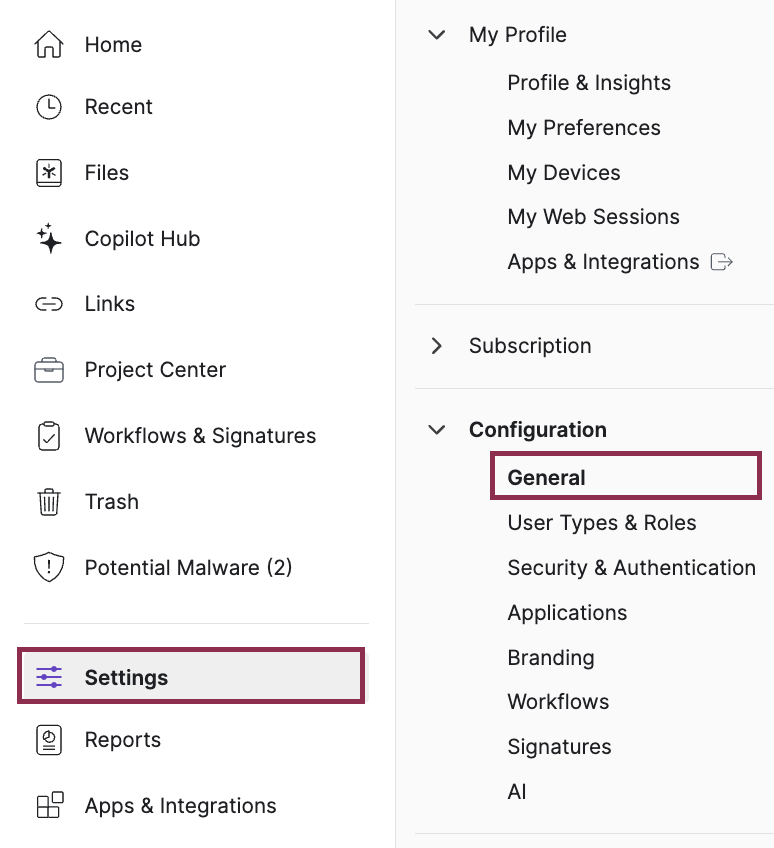Open the AI settings page
774x848 pixels.
click(x=517, y=791)
